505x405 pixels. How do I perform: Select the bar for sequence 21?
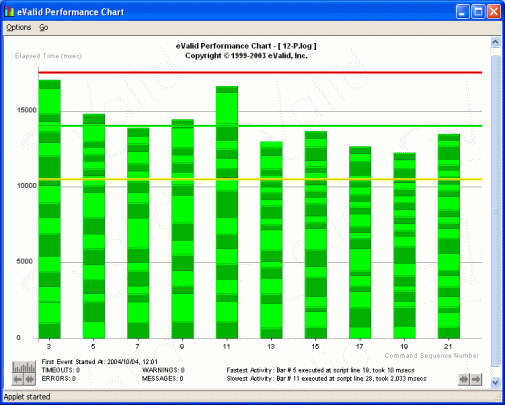click(x=449, y=236)
